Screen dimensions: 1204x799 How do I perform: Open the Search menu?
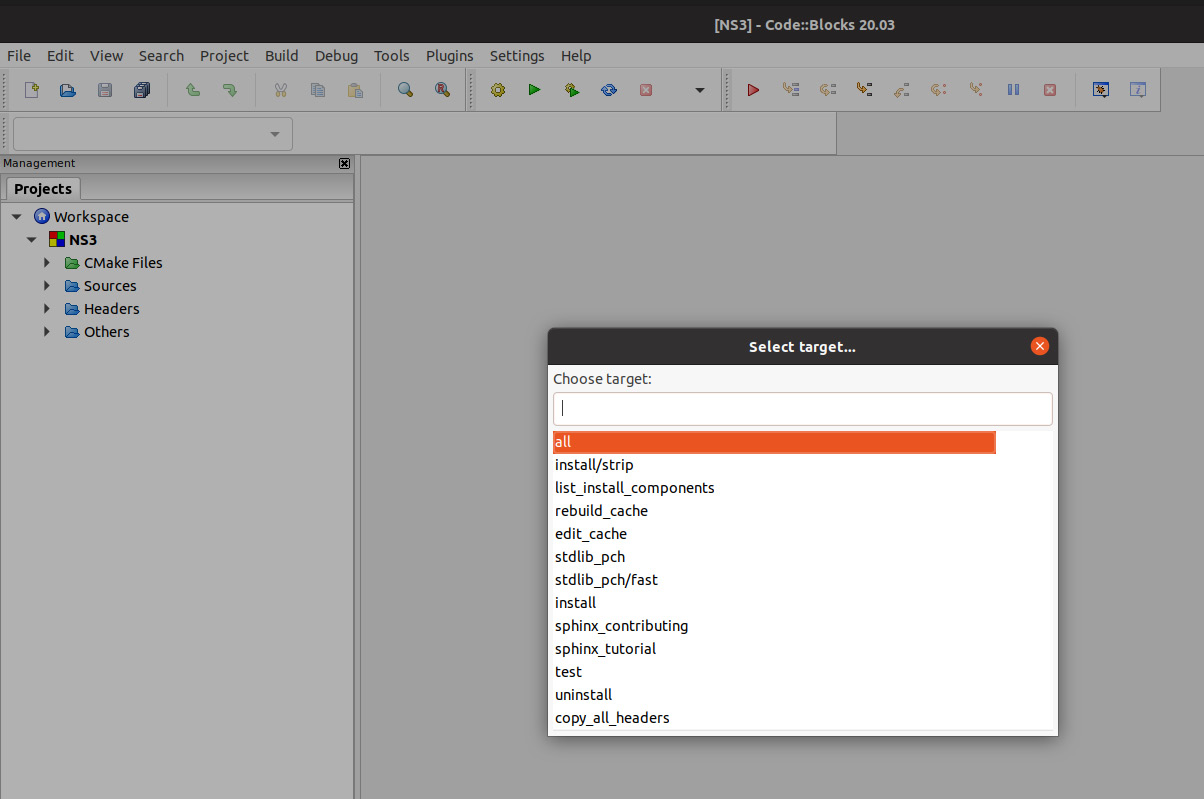pos(161,56)
